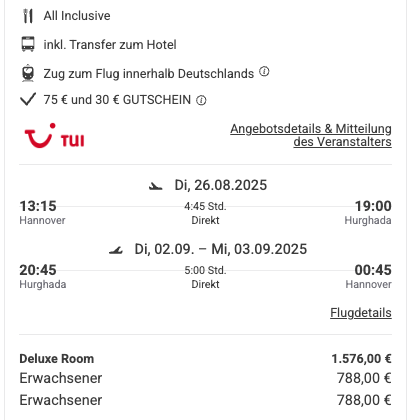The height and width of the screenshot is (420, 408).
Task: Click the return flight plane icon
Action: [116, 250]
